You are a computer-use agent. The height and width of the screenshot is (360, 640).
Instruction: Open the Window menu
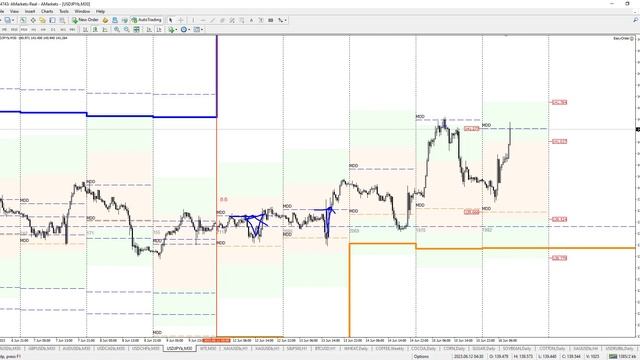click(82, 11)
